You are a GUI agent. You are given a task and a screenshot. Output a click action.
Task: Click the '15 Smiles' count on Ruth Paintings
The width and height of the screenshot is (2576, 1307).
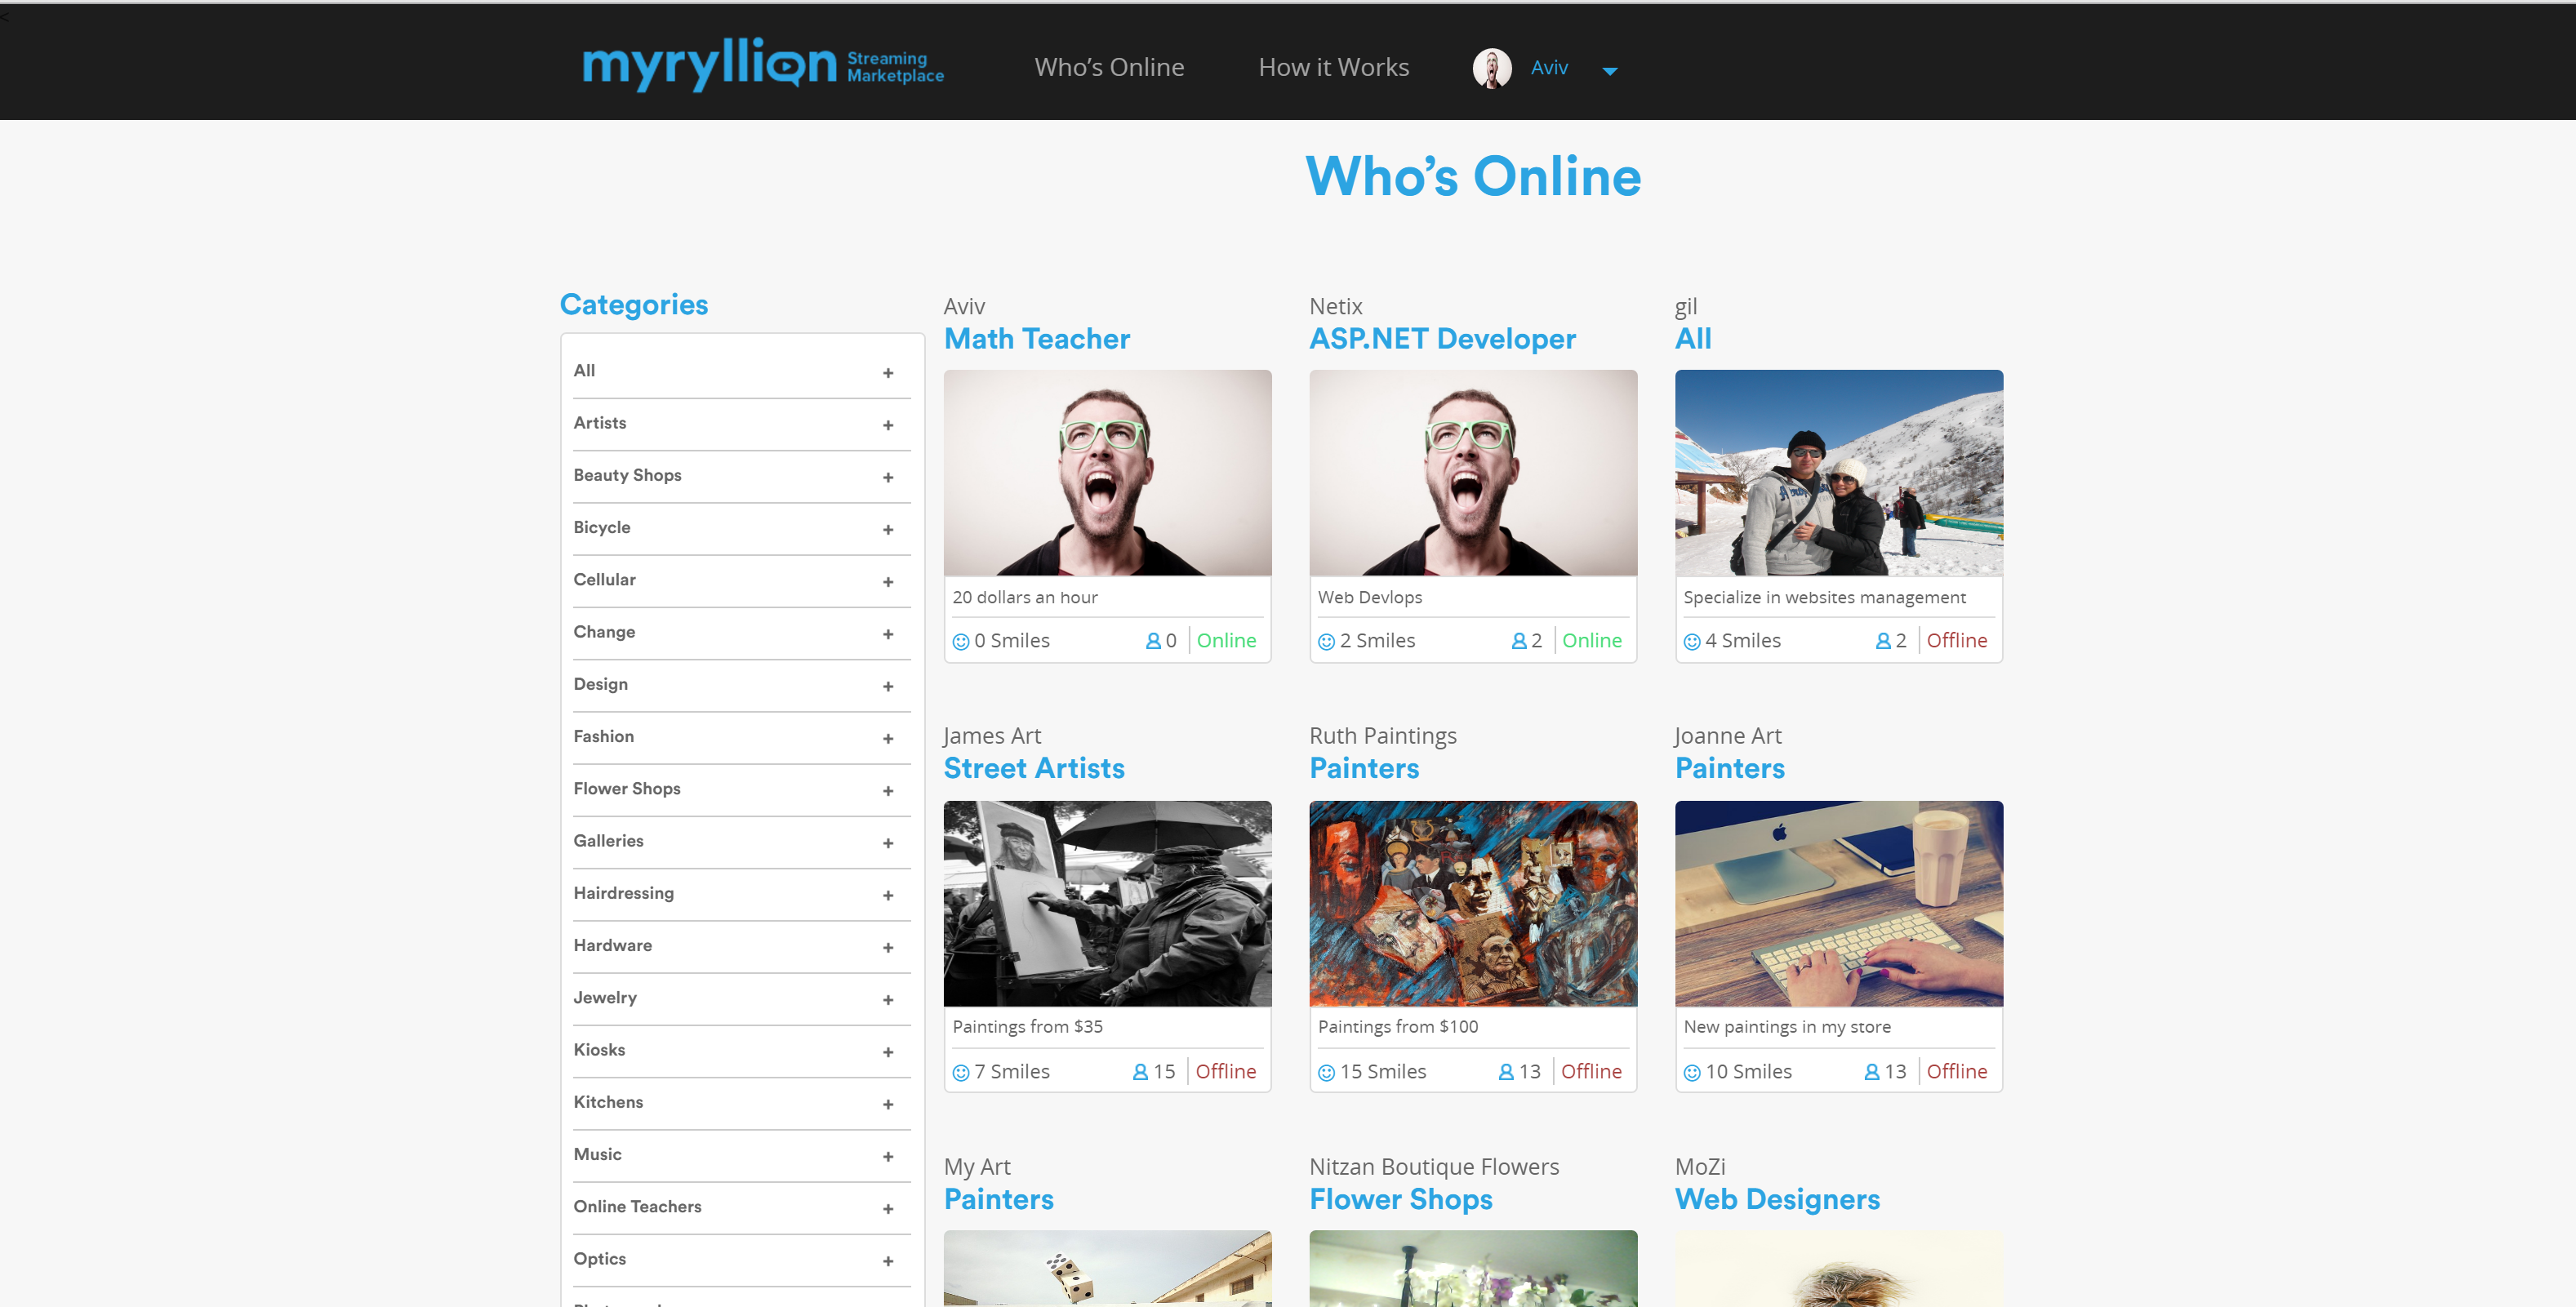point(1382,1071)
